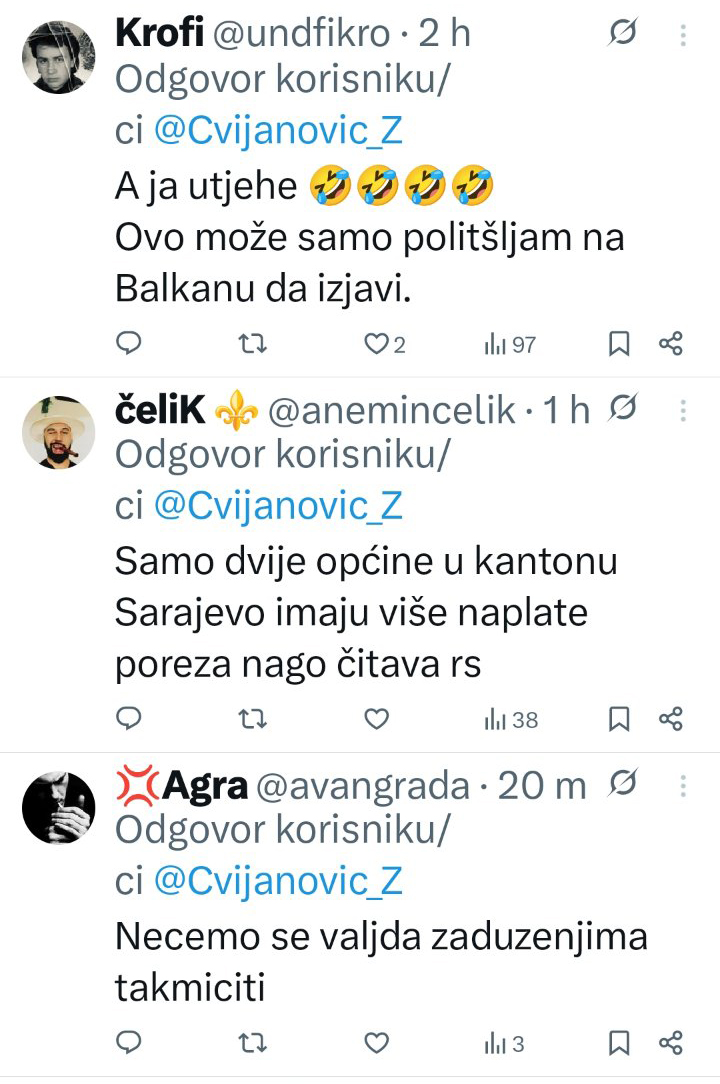Open more options on čeliK's tweet
This screenshot has width=720, height=1084.
point(684,410)
